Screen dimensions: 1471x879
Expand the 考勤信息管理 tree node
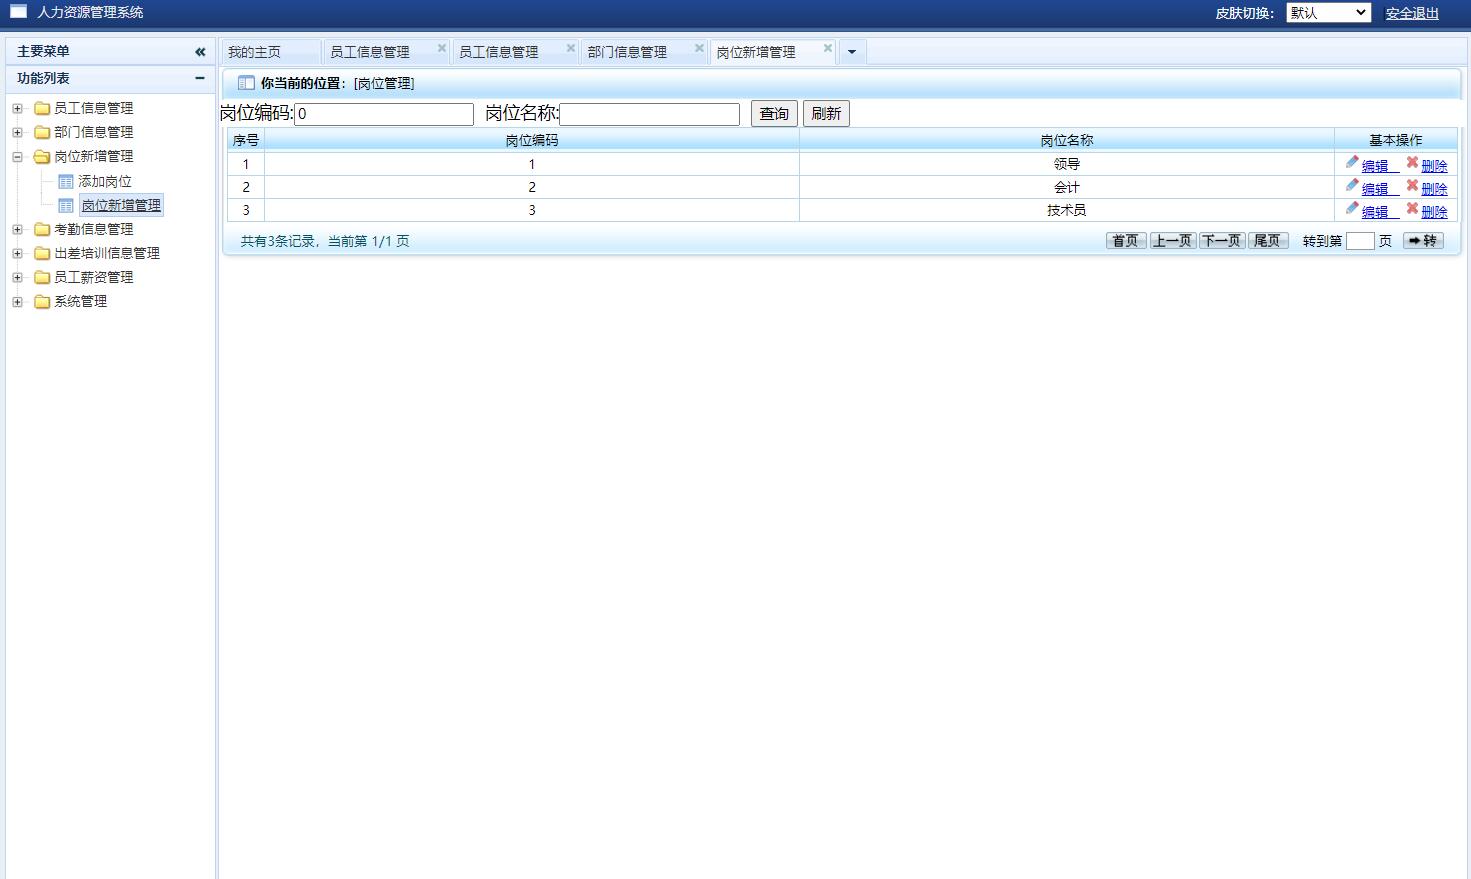point(17,229)
